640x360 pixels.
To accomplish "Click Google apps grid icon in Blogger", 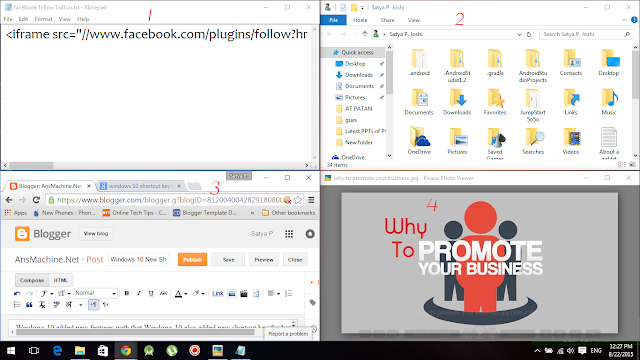I will tap(289, 234).
